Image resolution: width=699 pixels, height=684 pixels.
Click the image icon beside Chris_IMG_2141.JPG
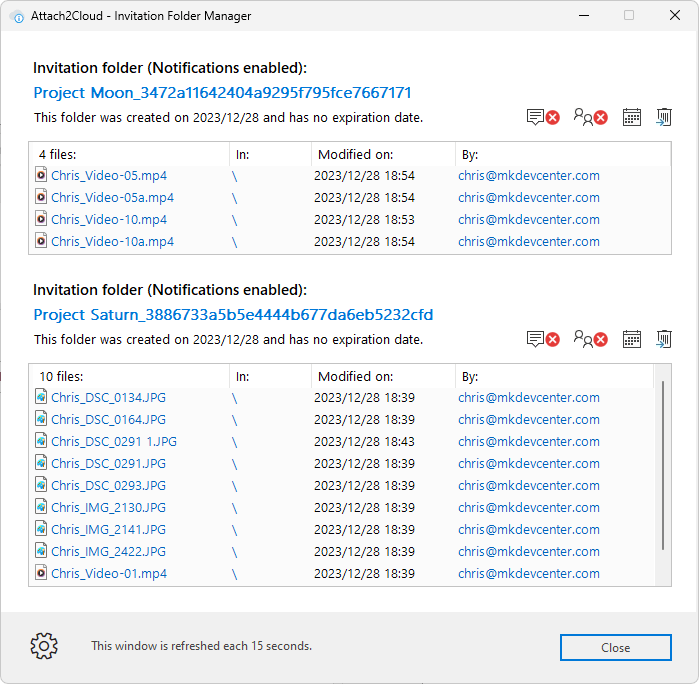pyautogui.click(x=41, y=529)
